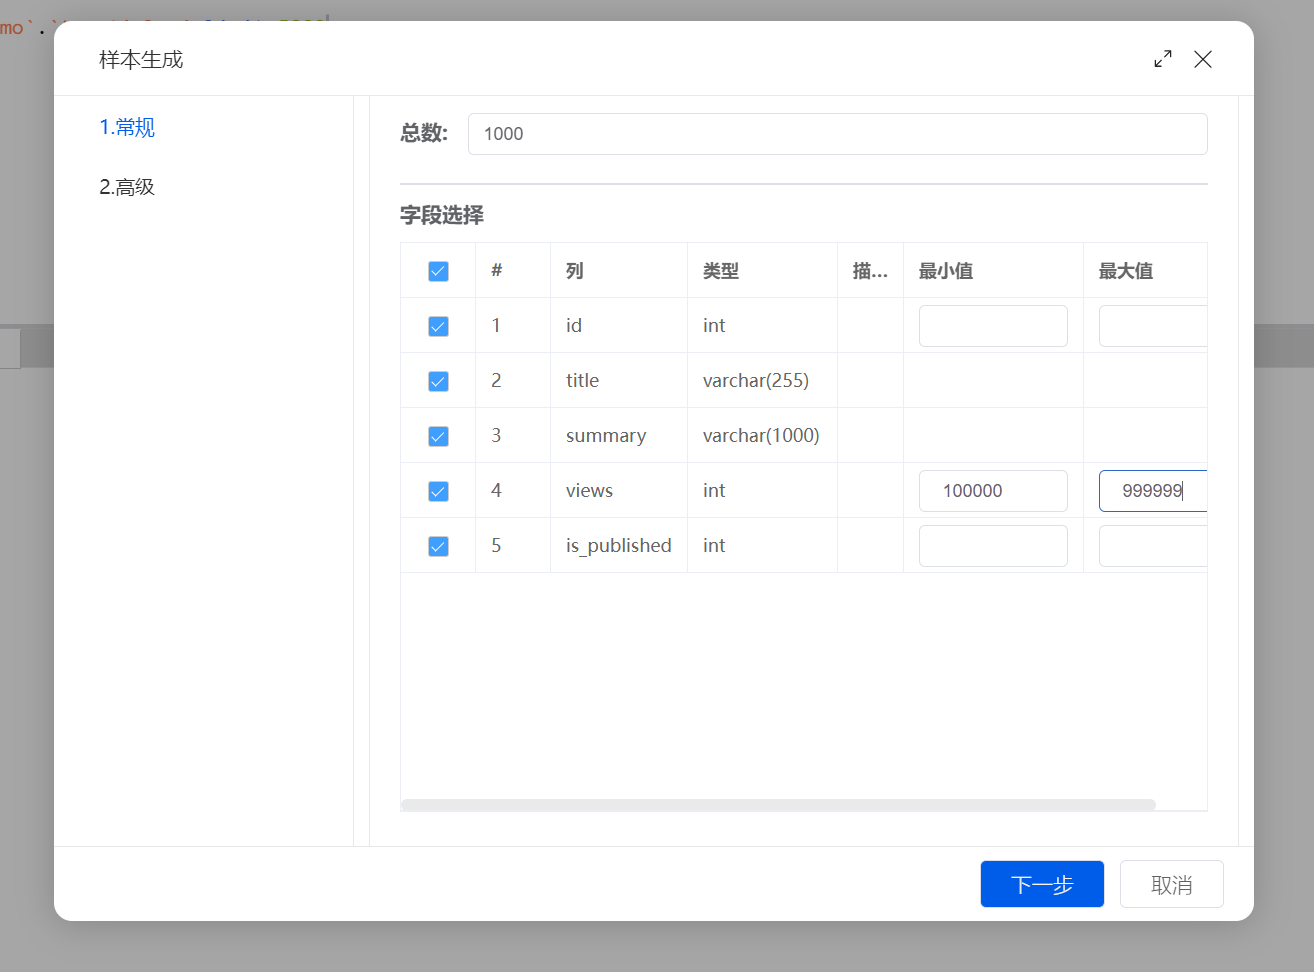Image resolution: width=1314 pixels, height=972 pixels.
Task: Click the varchar(1000) type cell
Action: click(x=761, y=436)
